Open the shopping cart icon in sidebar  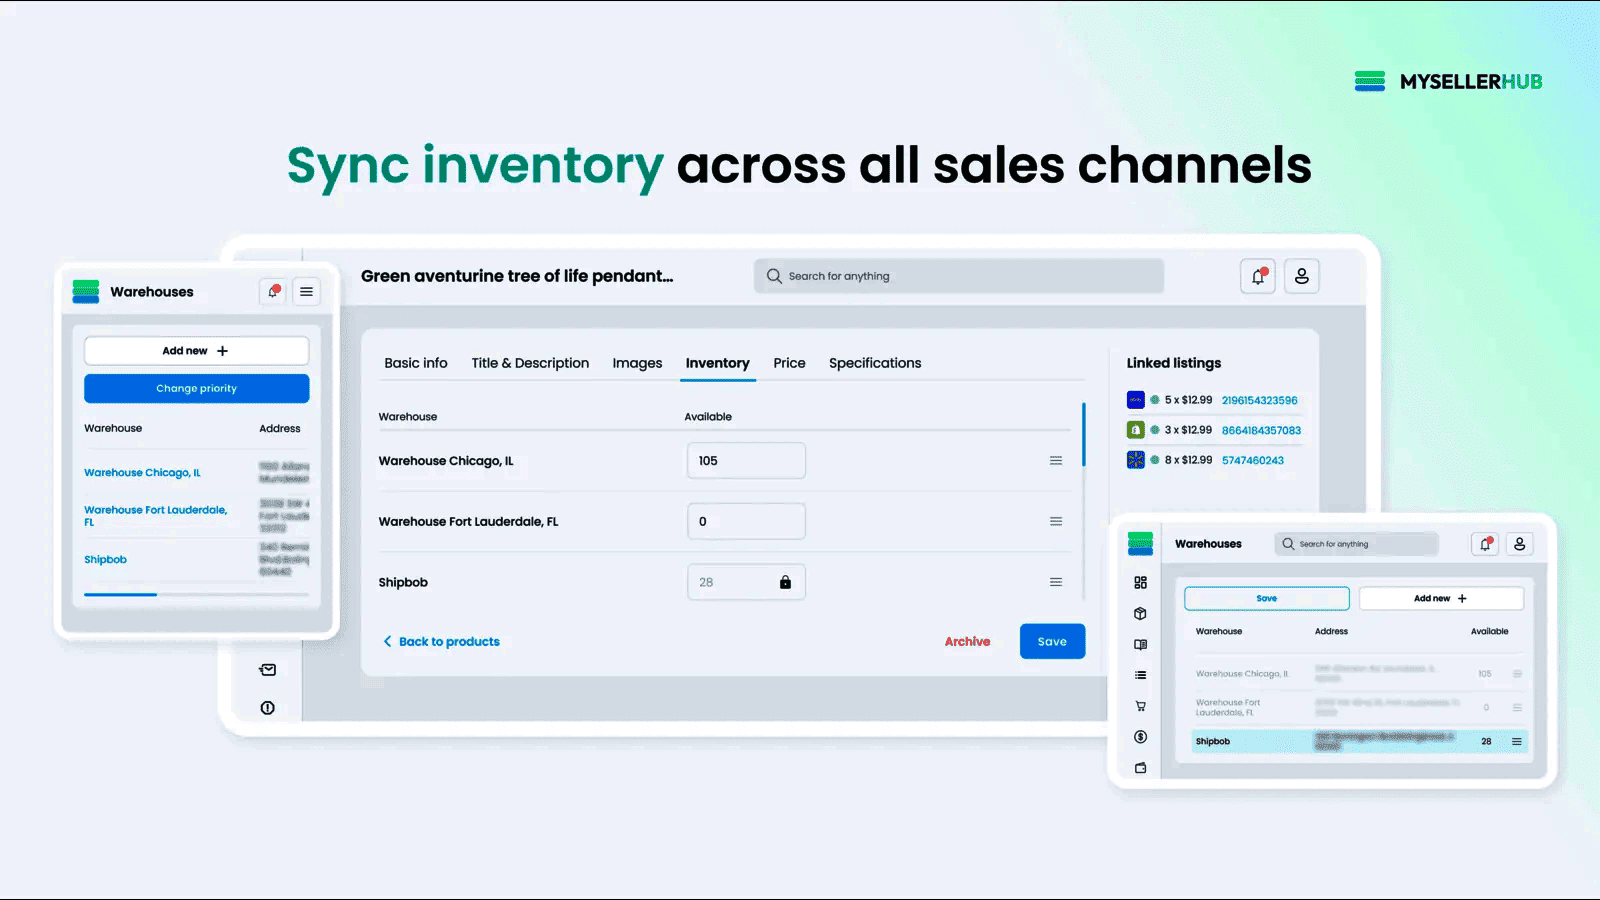pyautogui.click(x=1141, y=706)
